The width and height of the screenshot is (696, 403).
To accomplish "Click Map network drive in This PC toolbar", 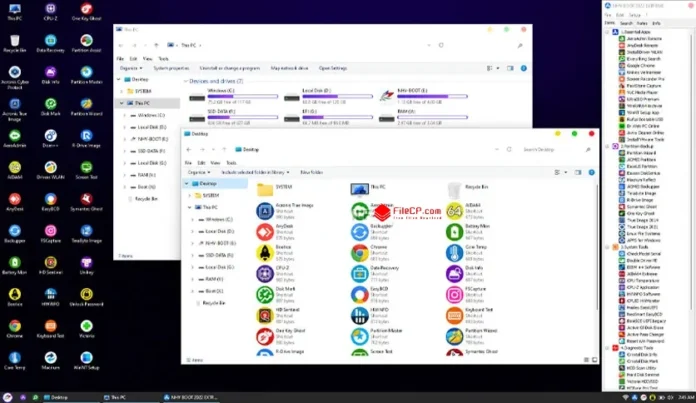I will [289, 68].
